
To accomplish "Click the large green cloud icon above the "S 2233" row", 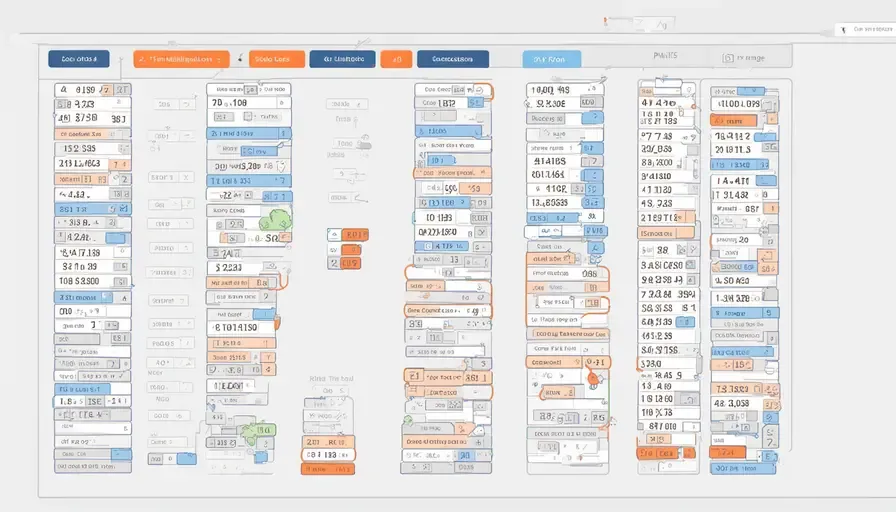I will click(276, 219).
